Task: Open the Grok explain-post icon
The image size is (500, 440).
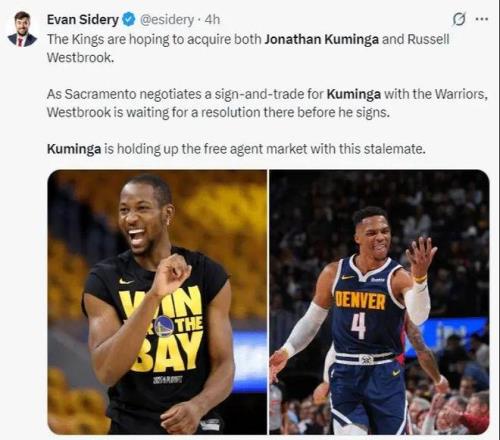Action: pos(459,20)
